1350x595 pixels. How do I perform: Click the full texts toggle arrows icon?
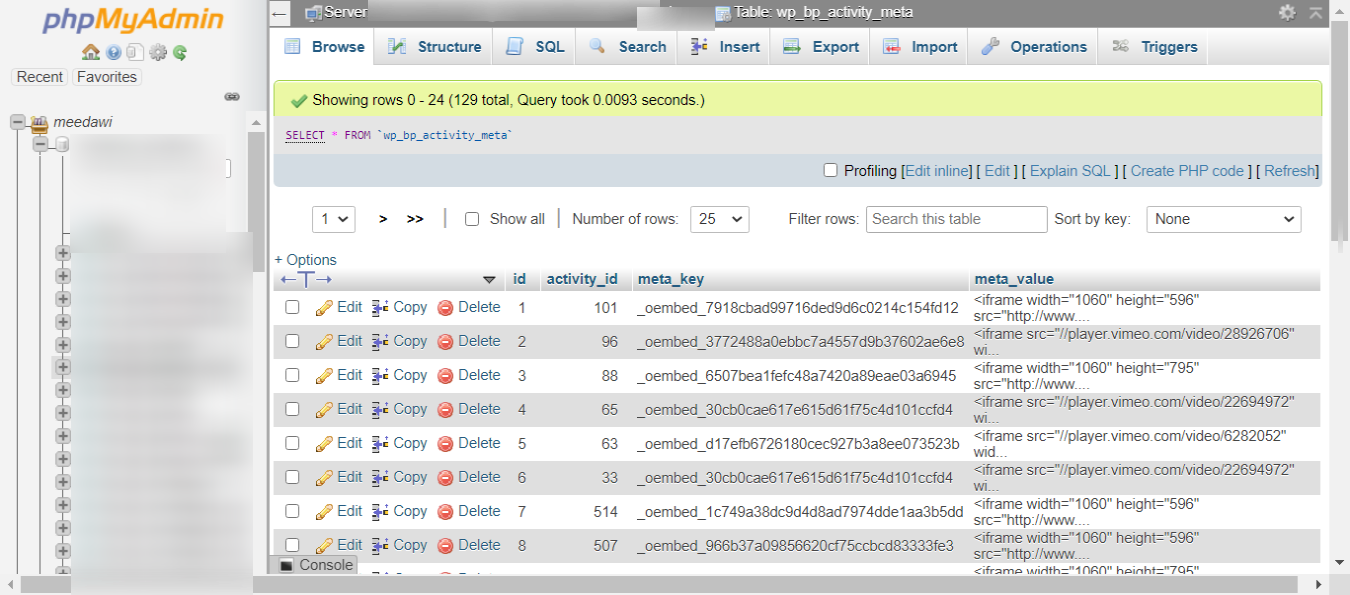point(306,280)
